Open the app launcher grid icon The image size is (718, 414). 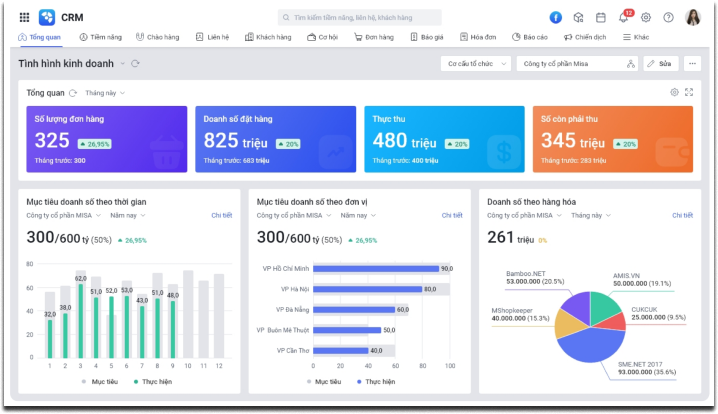(x=24, y=17)
